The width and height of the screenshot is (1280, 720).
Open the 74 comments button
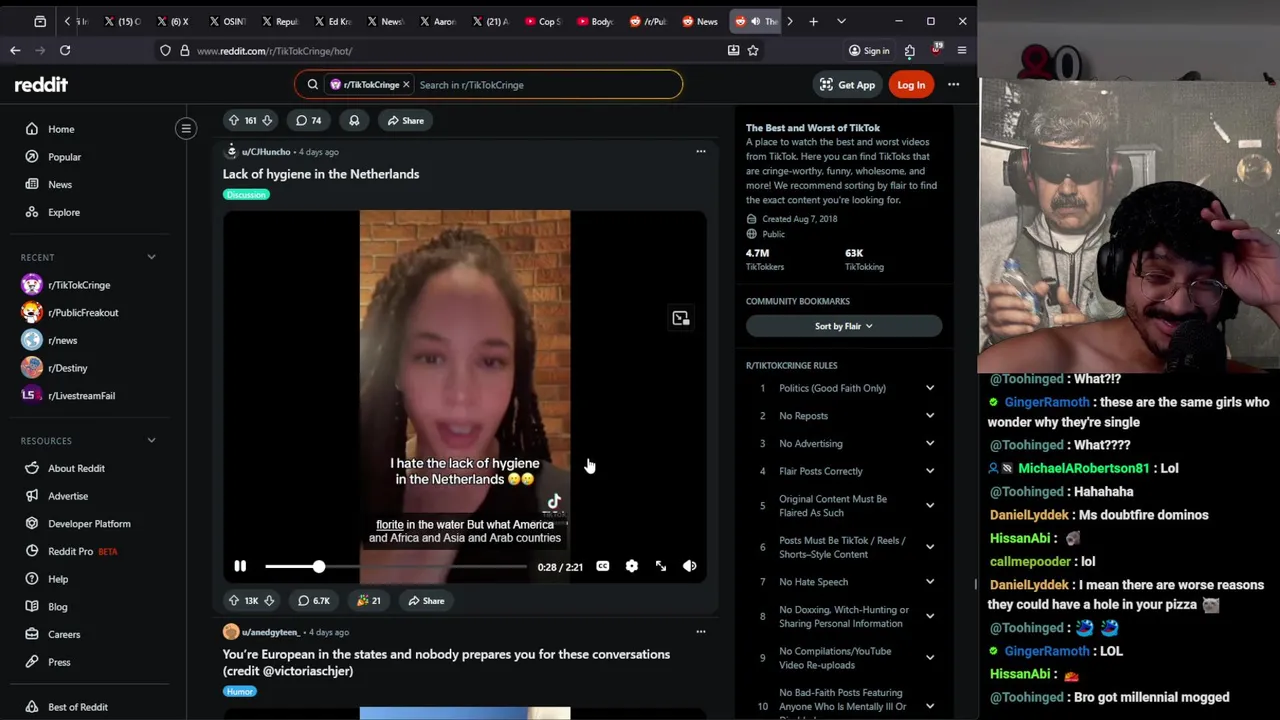308,121
